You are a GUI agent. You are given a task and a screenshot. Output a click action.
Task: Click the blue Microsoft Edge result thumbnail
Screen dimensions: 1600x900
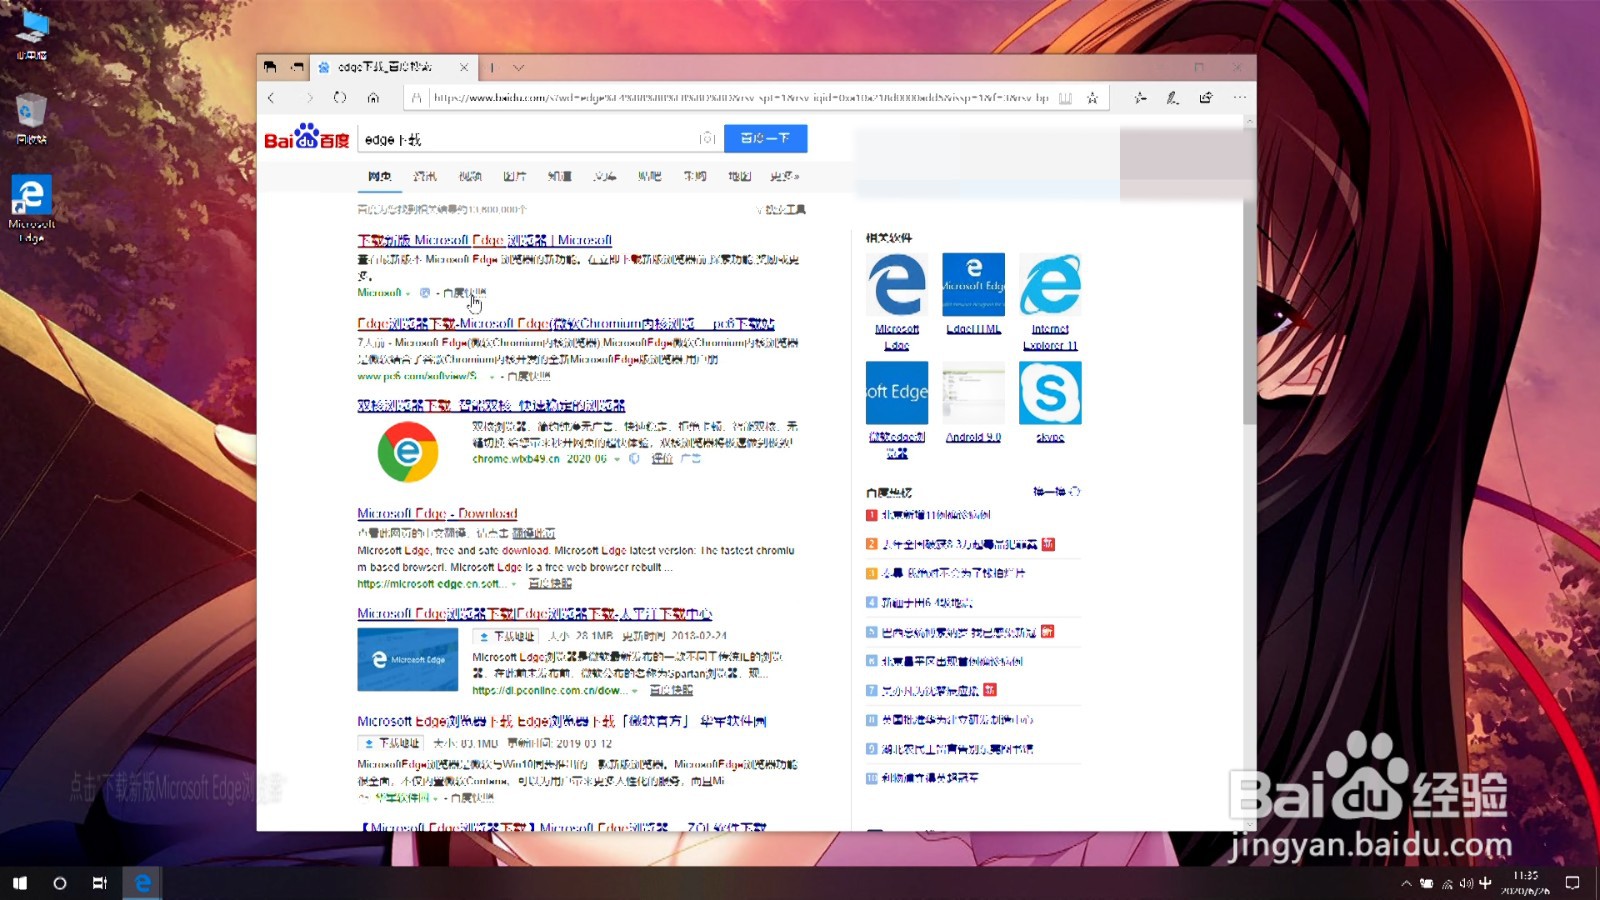coord(408,659)
